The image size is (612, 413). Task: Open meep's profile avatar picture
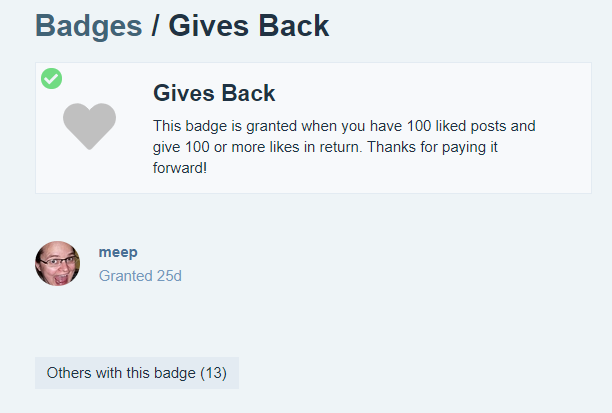[57, 263]
